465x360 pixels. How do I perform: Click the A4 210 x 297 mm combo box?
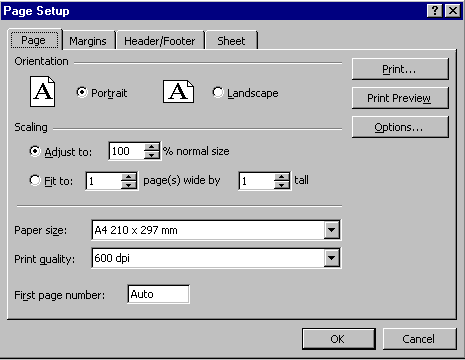[x=216, y=230]
